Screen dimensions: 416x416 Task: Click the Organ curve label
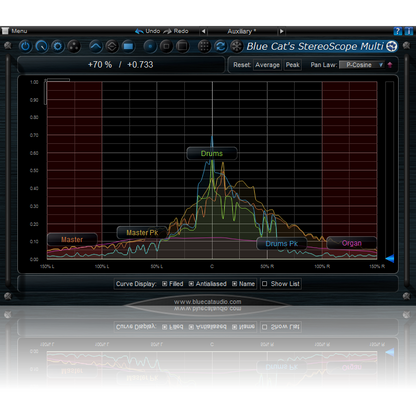pyautogui.click(x=352, y=243)
